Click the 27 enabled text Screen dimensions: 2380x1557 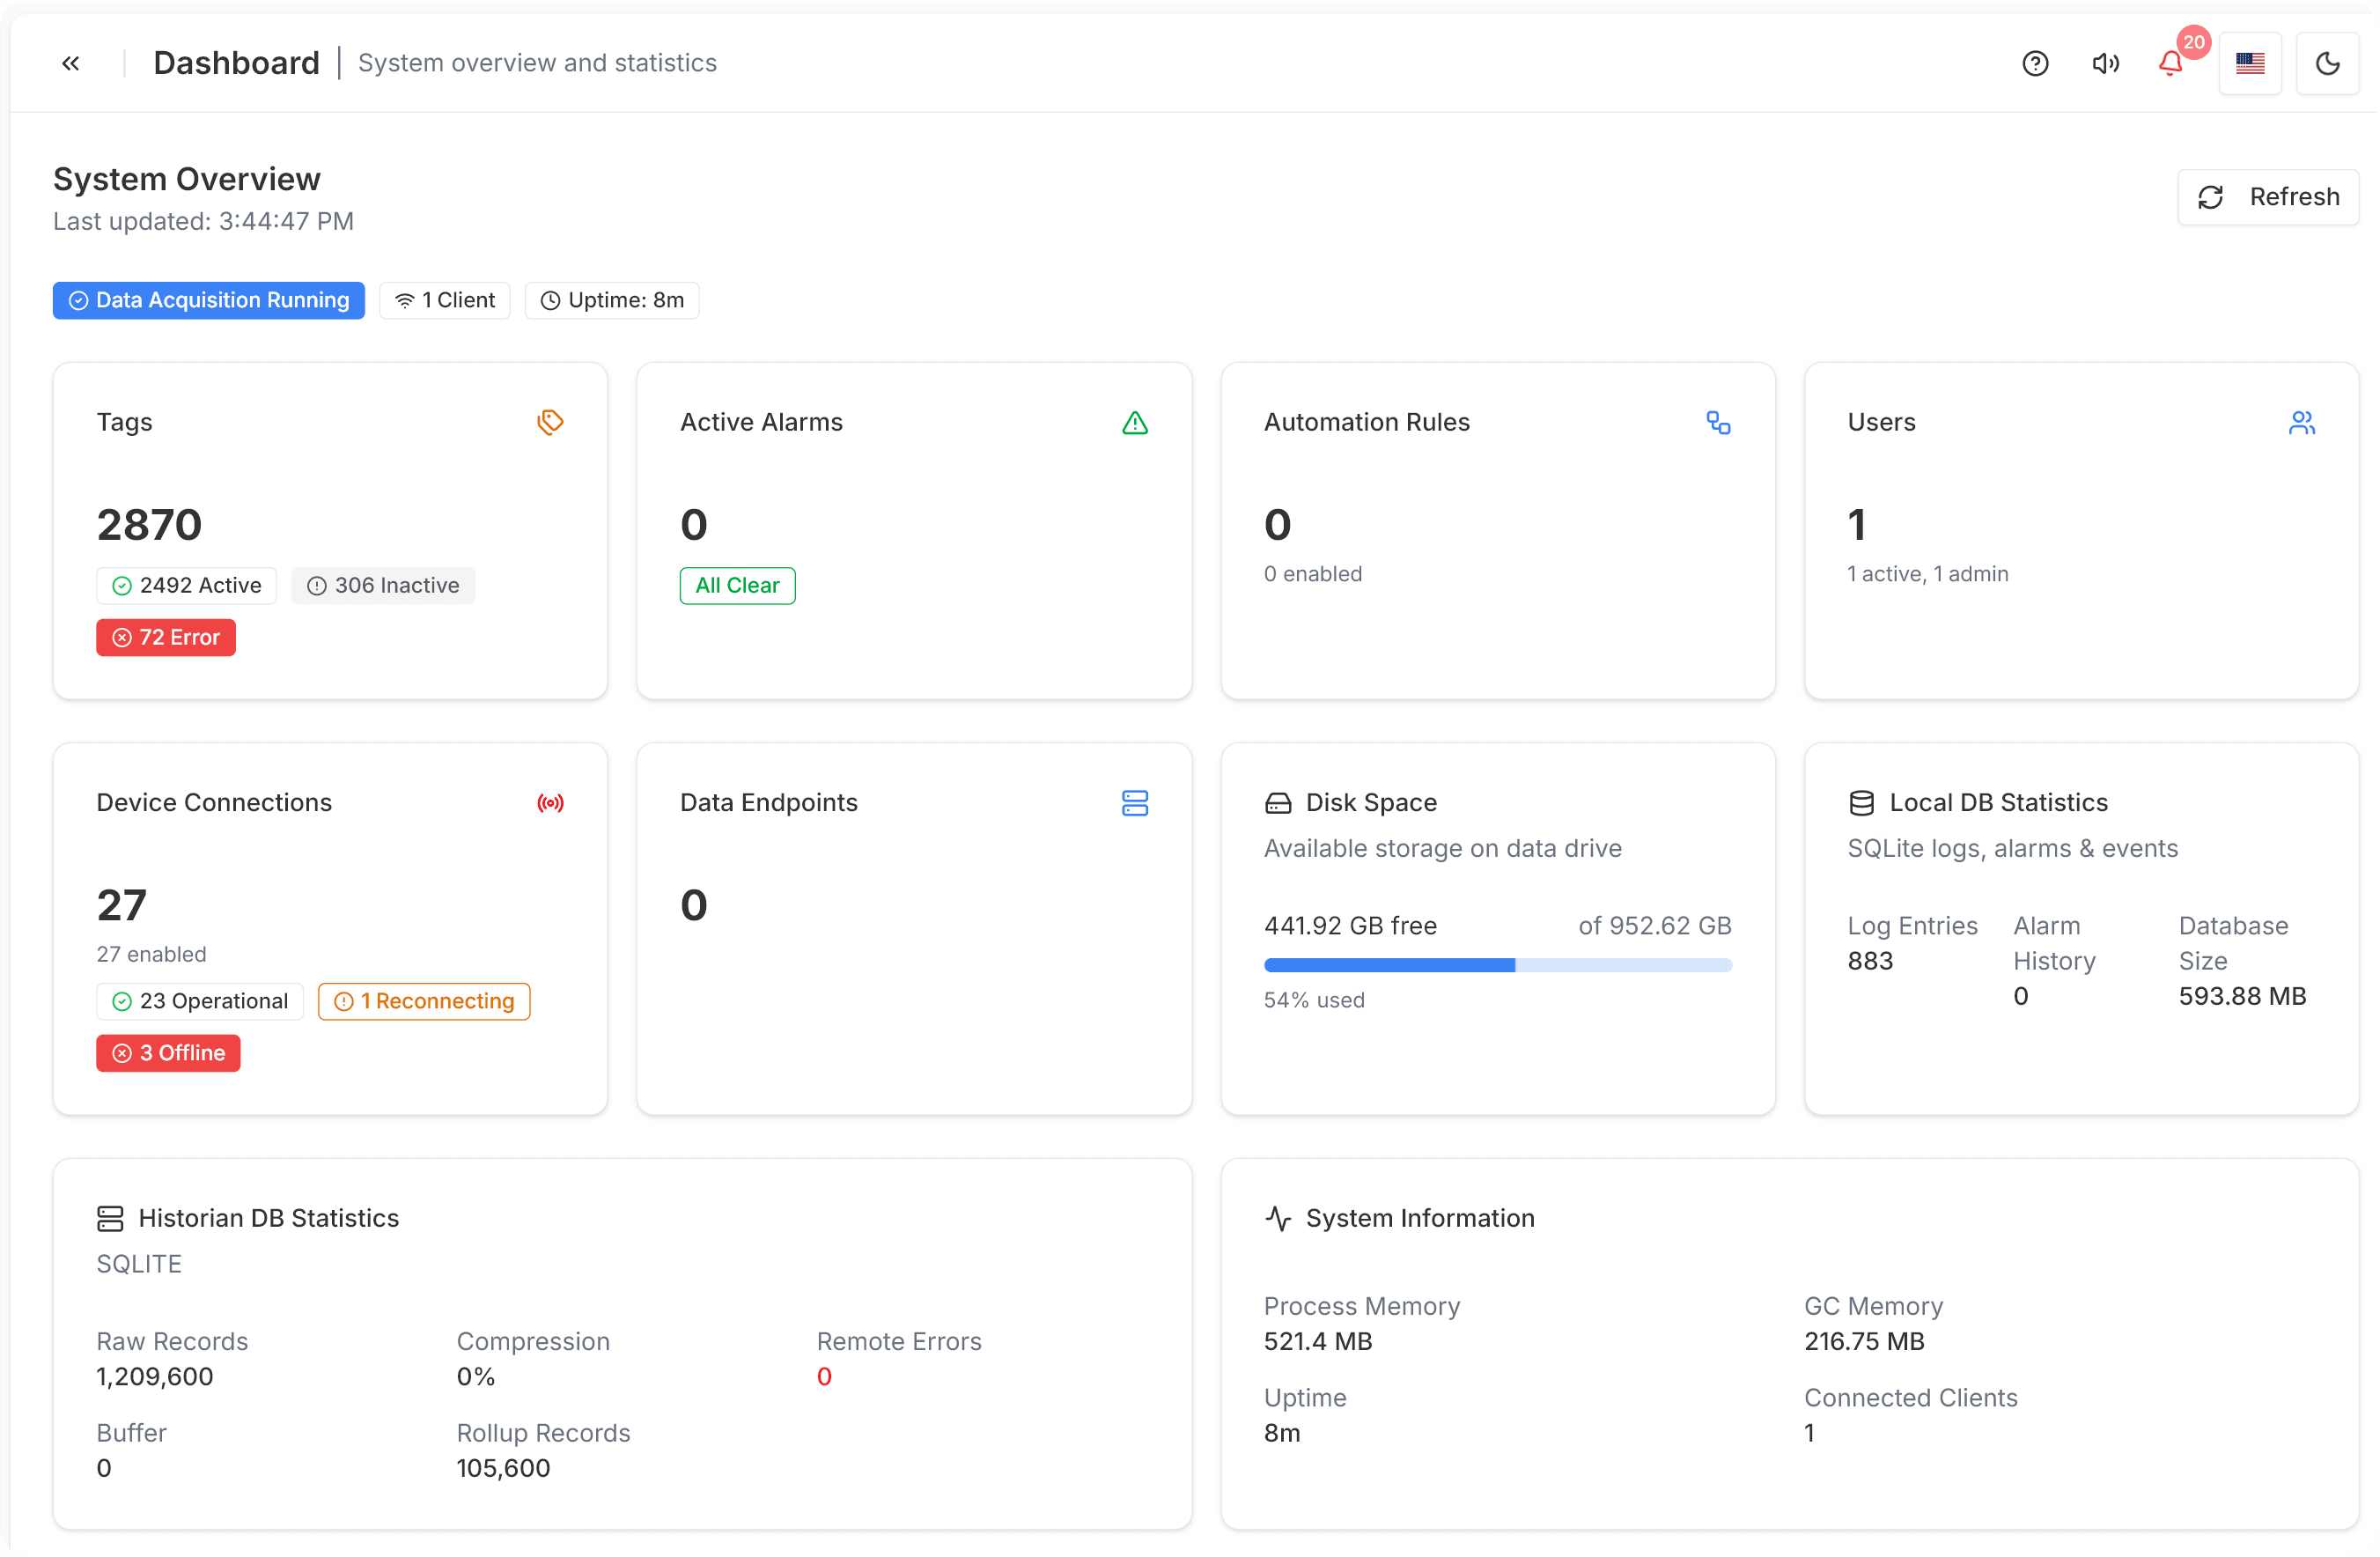(152, 954)
